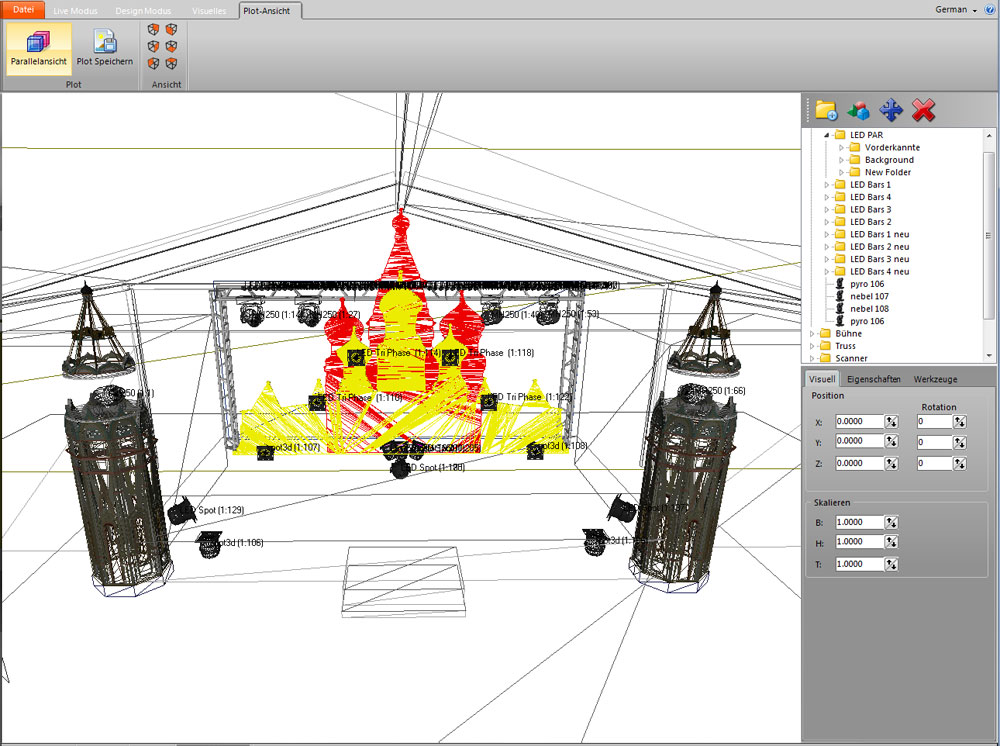Click the left tower model in viewport

(117, 491)
